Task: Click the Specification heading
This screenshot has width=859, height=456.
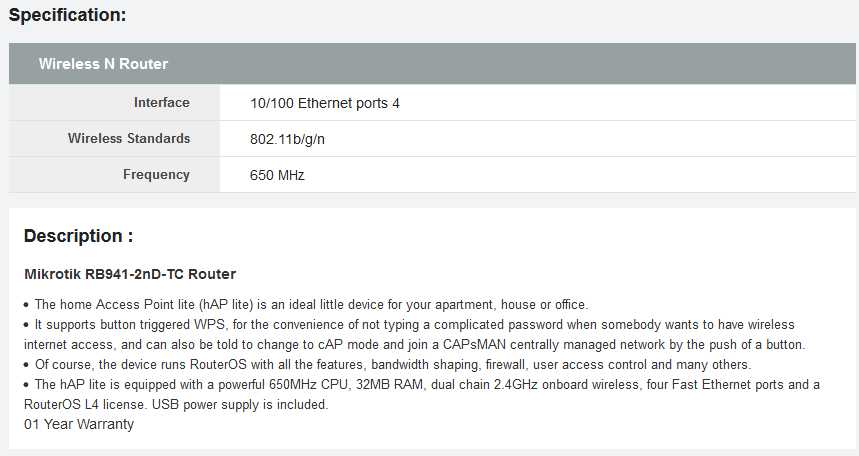Action: [67, 15]
